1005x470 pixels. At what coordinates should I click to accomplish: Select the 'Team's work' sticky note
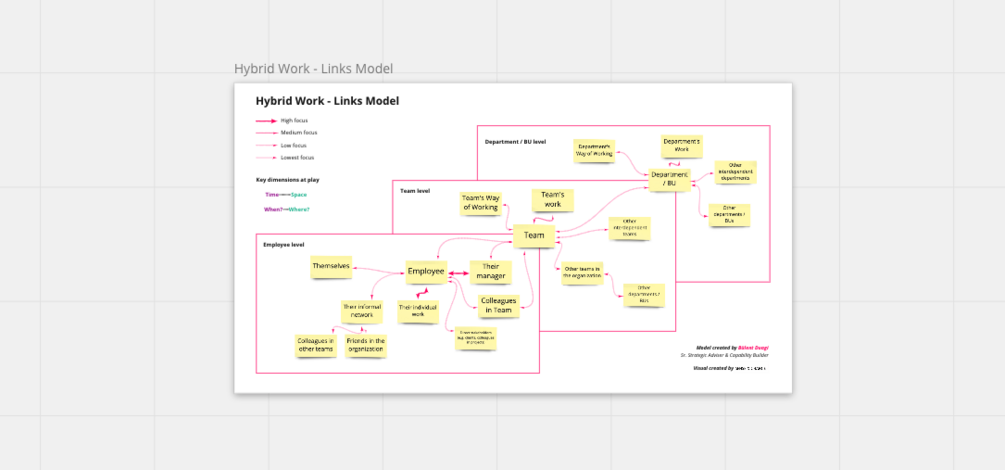pos(552,200)
